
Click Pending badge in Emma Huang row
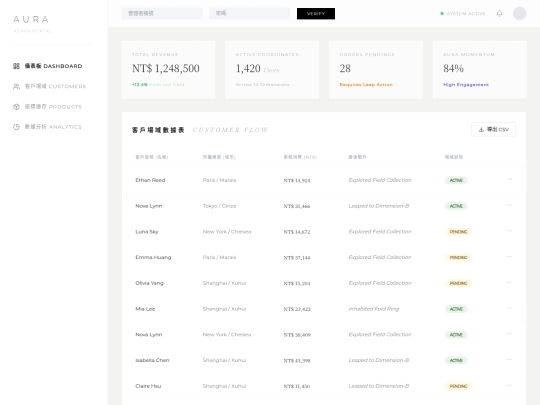click(x=458, y=257)
